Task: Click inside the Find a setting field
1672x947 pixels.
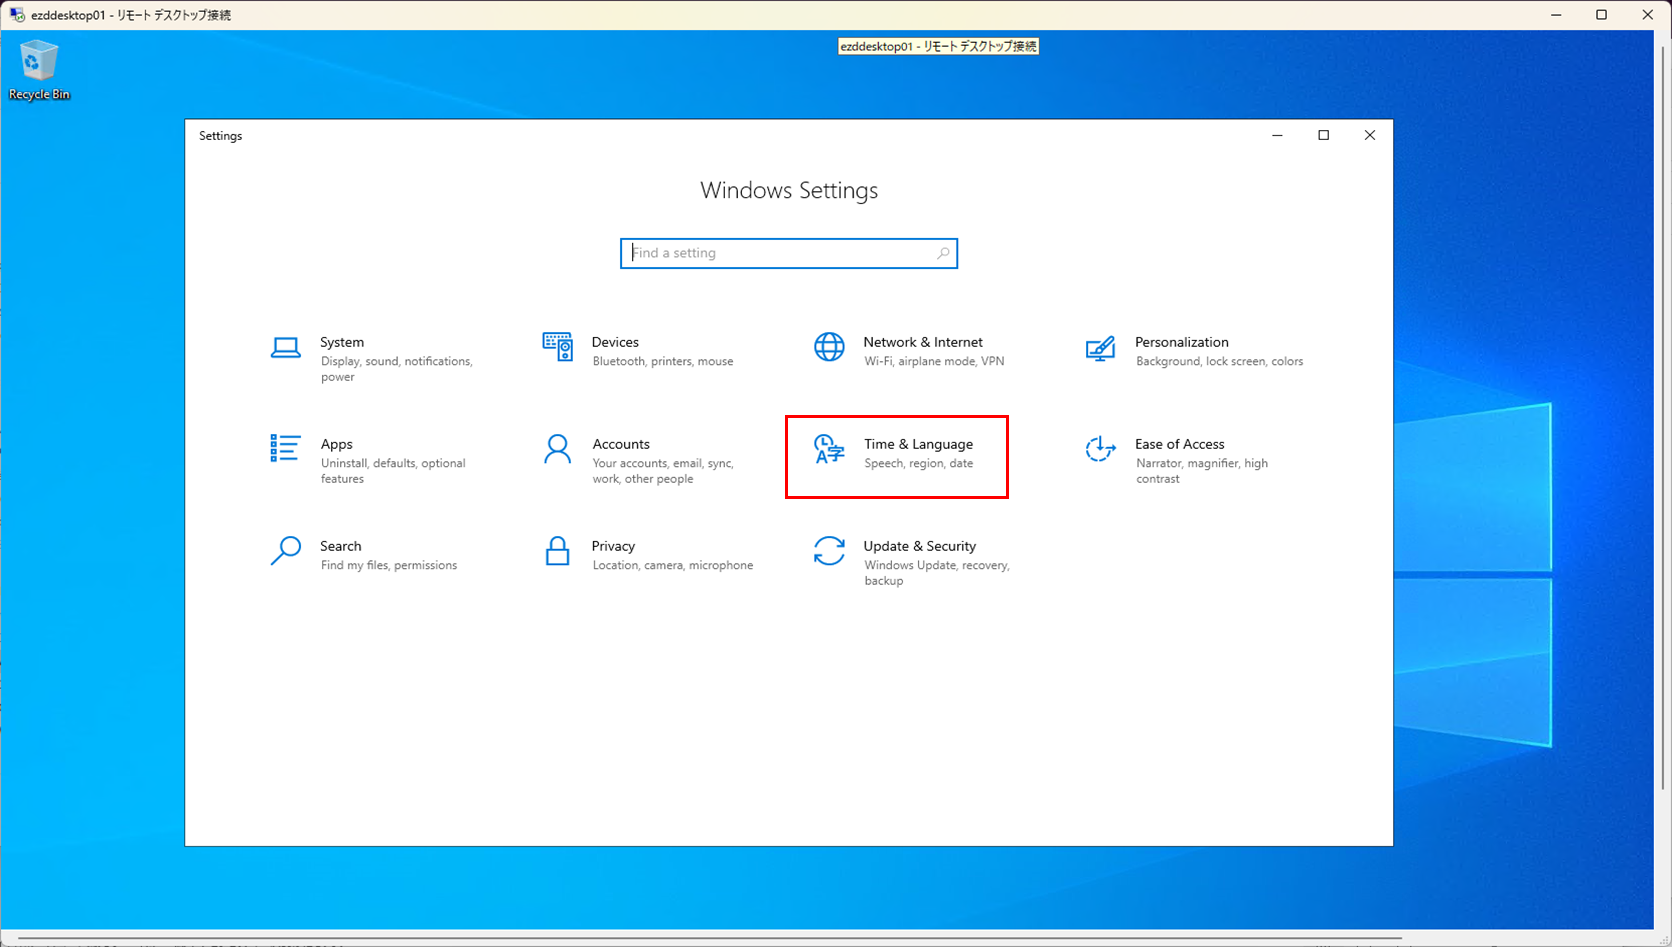Action: pyautogui.click(x=780, y=253)
